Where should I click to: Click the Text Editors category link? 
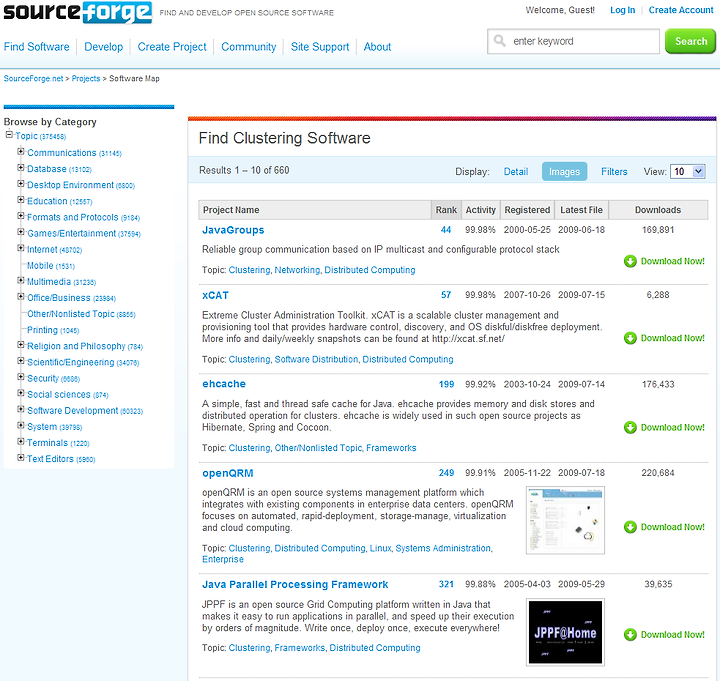click(x=50, y=459)
